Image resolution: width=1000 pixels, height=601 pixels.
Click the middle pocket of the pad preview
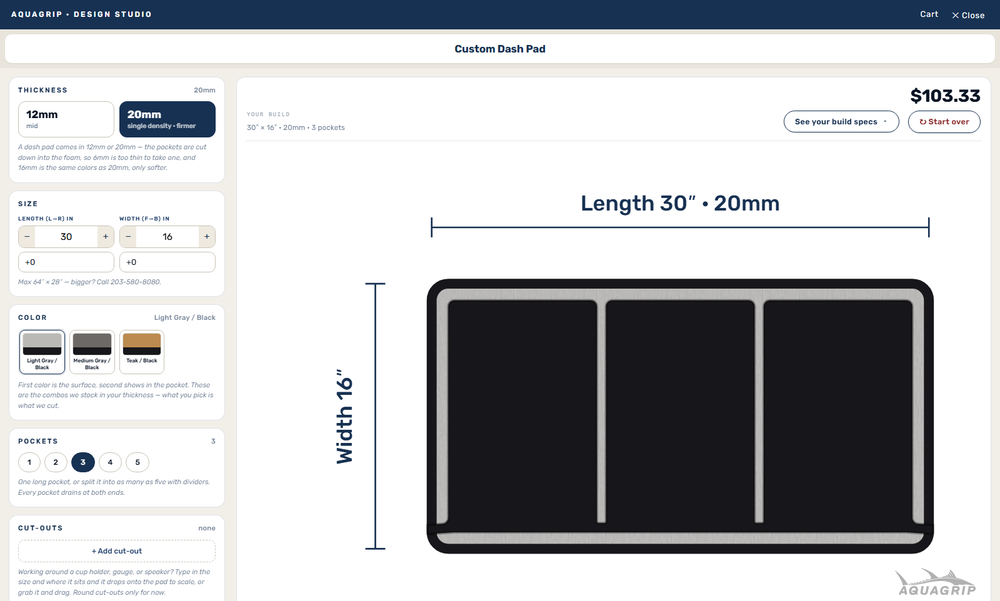pyautogui.click(x=680, y=412)
